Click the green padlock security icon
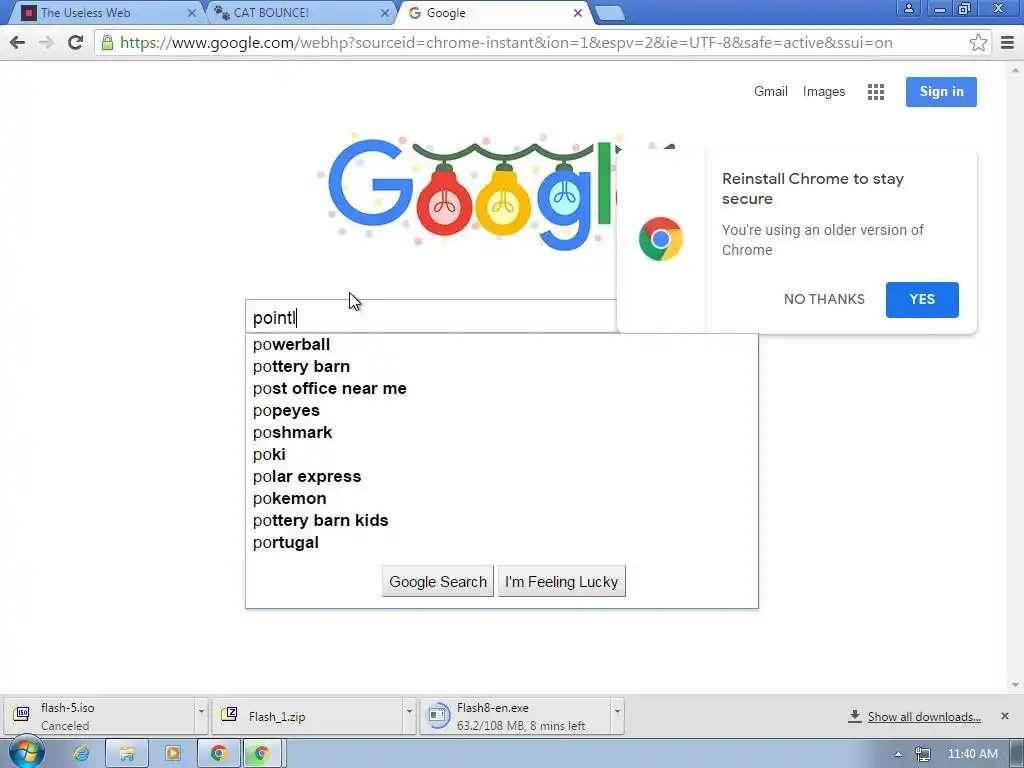This screenshot has width=1024, height=768. tap(107, 43)
